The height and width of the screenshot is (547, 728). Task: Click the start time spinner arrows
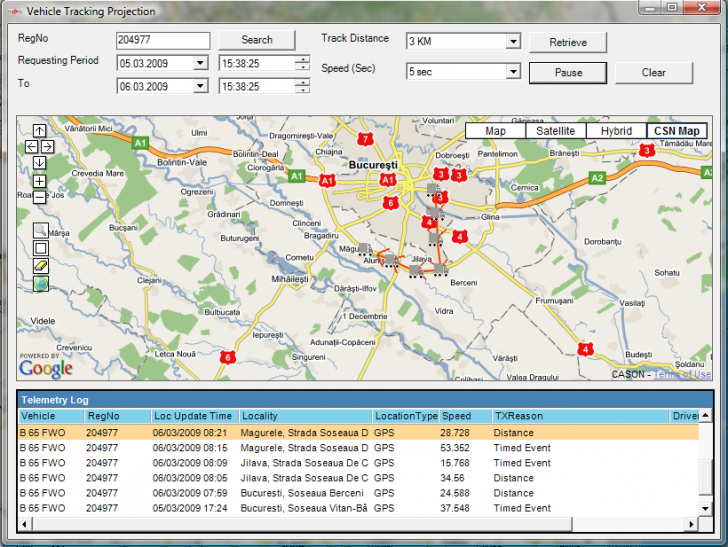coord(302,63)
